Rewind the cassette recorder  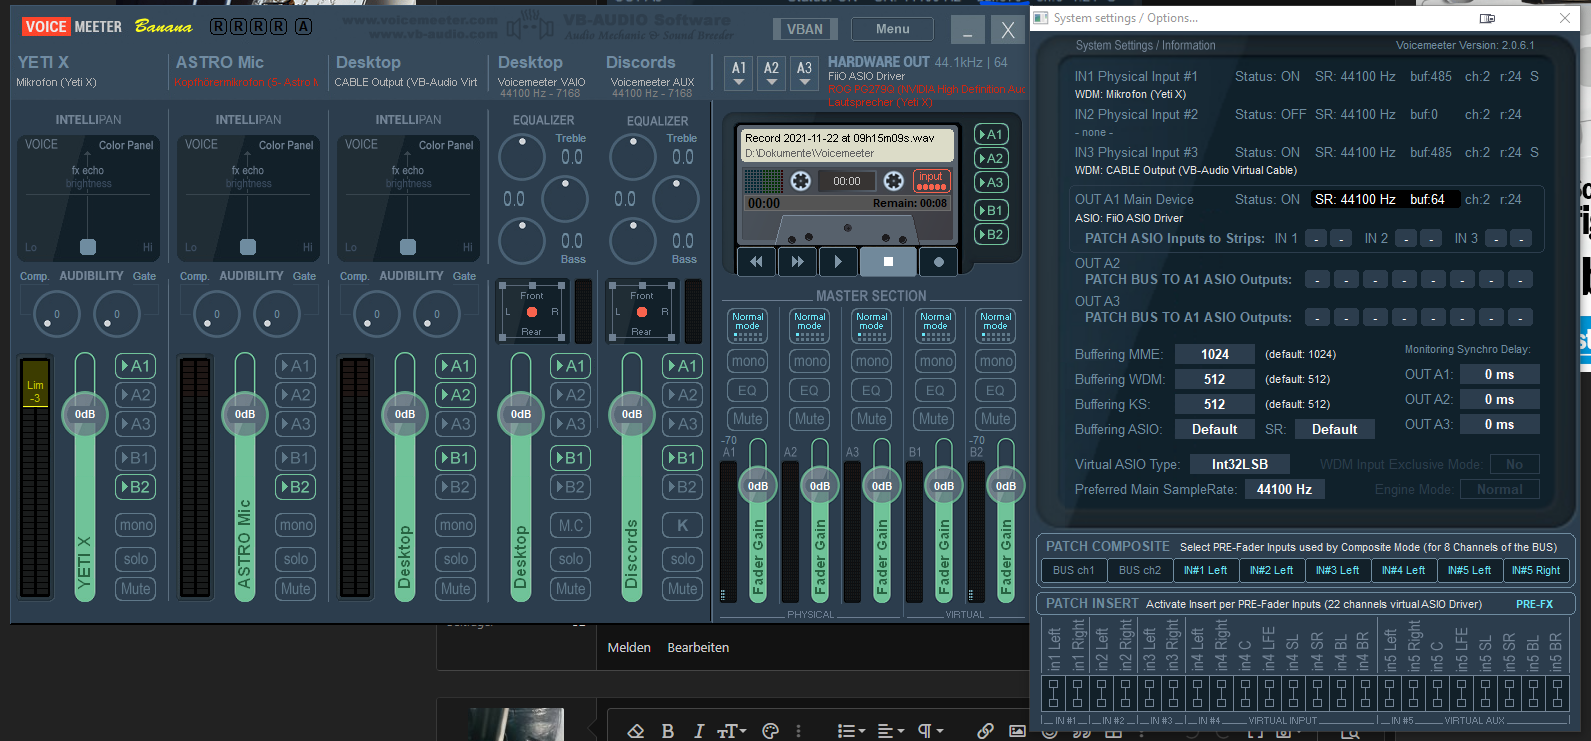[757, 262]
